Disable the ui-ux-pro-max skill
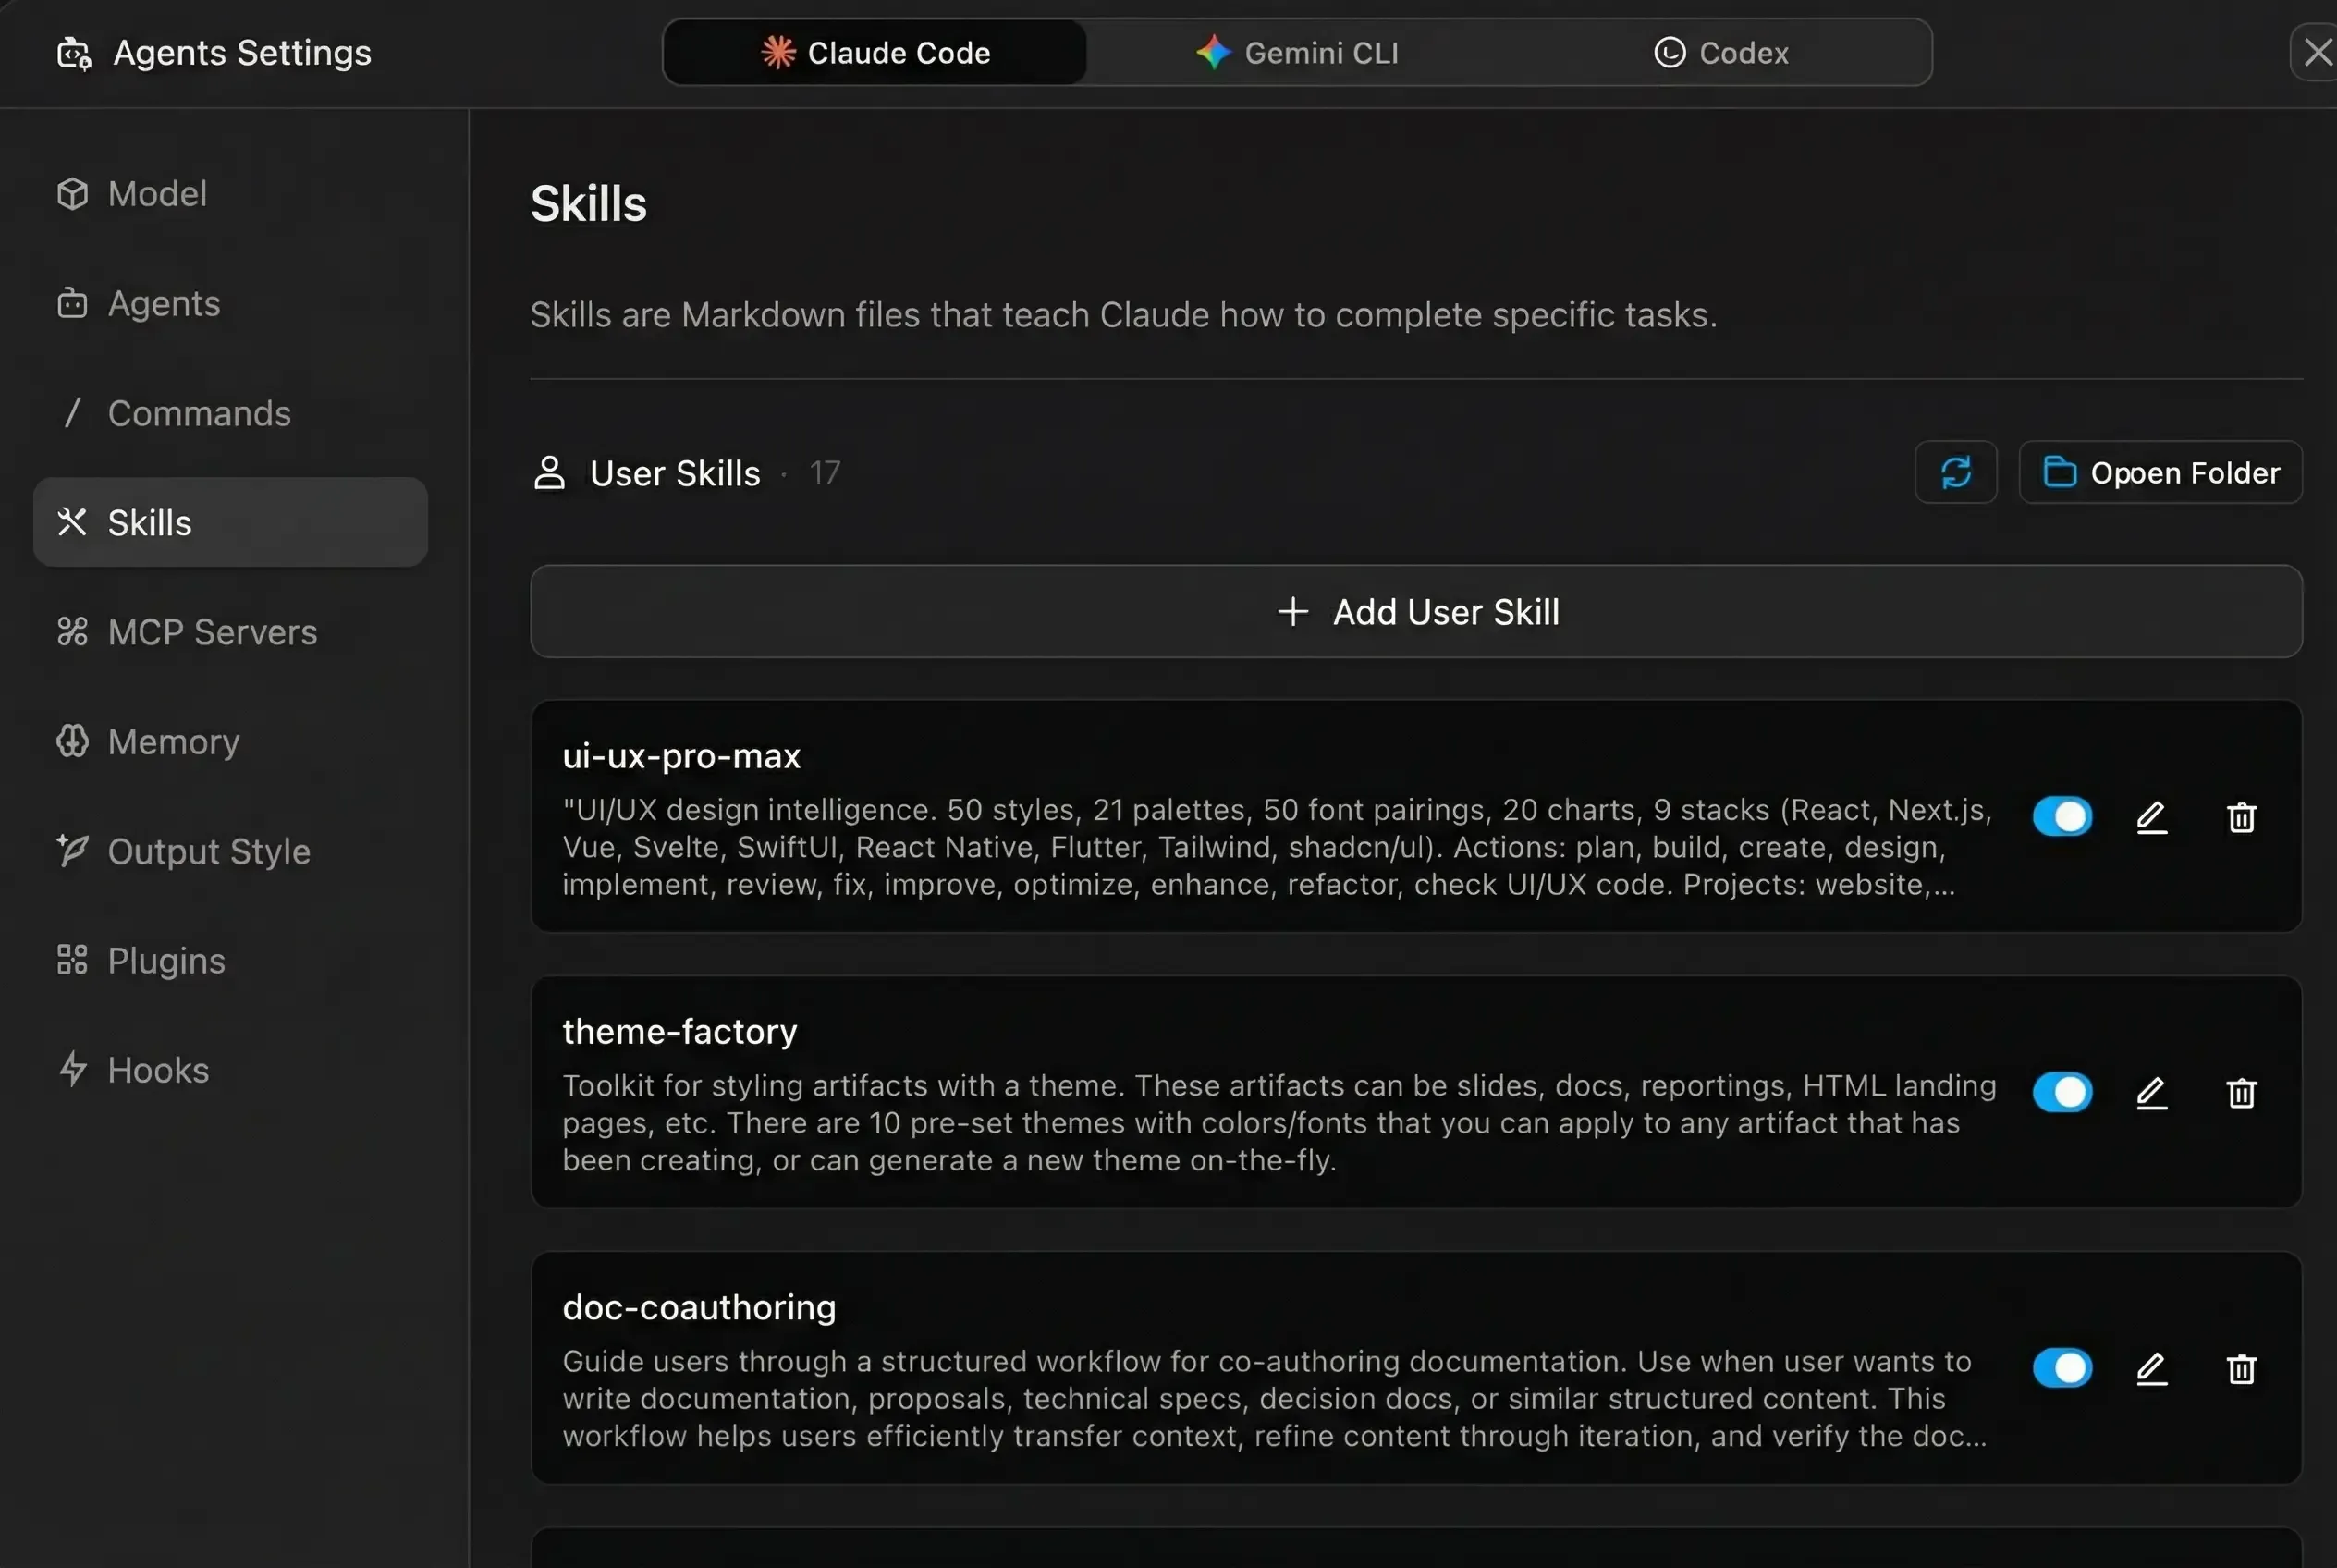Viewport: 2337px width, 1568px height. 2063,817
